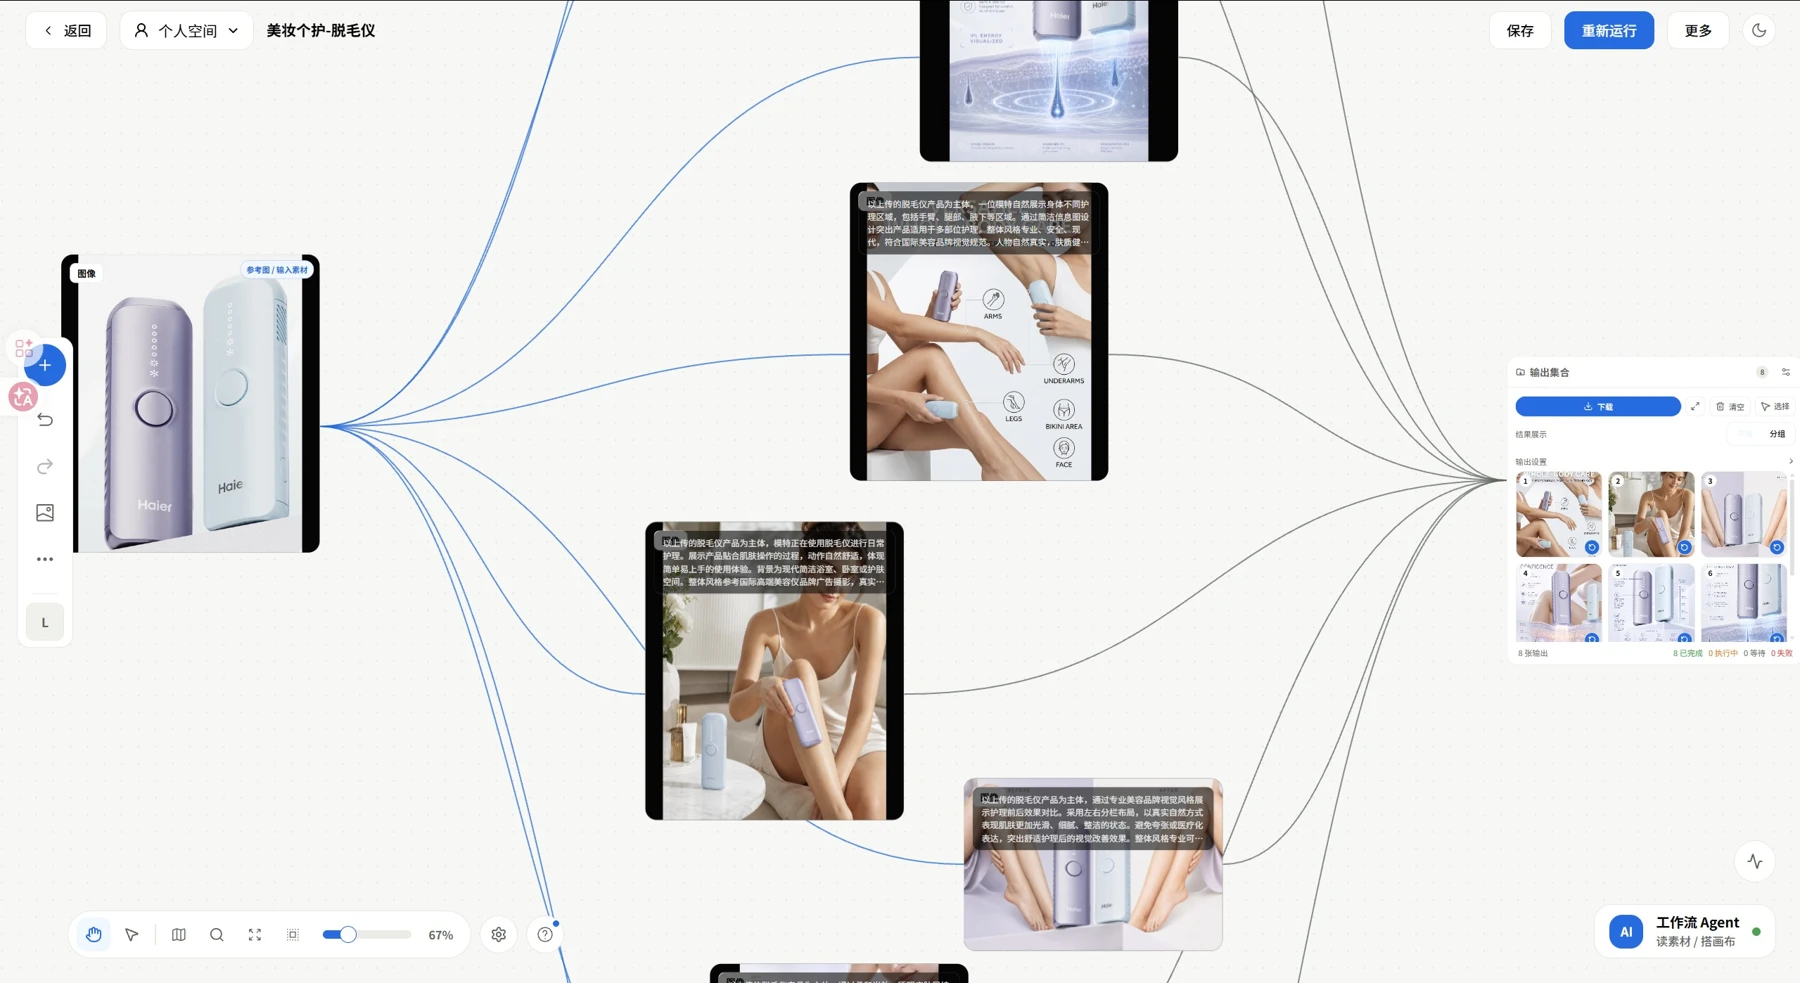Click the 图像 label on input node

[87, 274]
